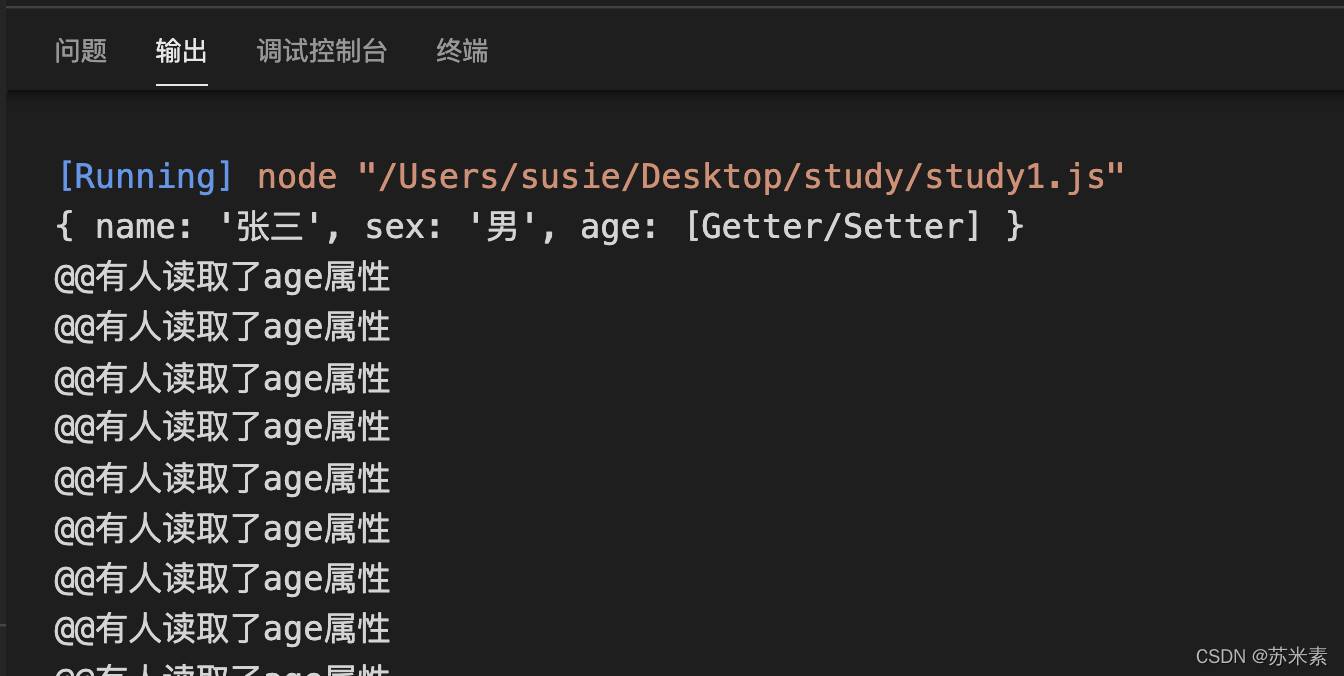Click the word node in command line
This screenshot has width=1344, height=676.
(297, 177)
